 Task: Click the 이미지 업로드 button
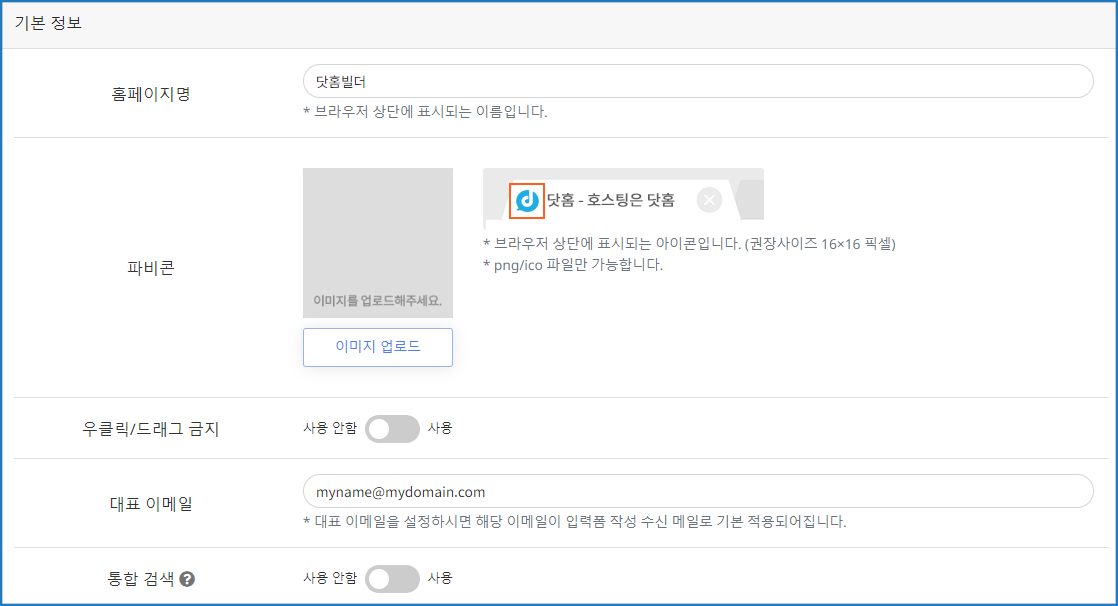pyautogui.click(x=378, y=347)
